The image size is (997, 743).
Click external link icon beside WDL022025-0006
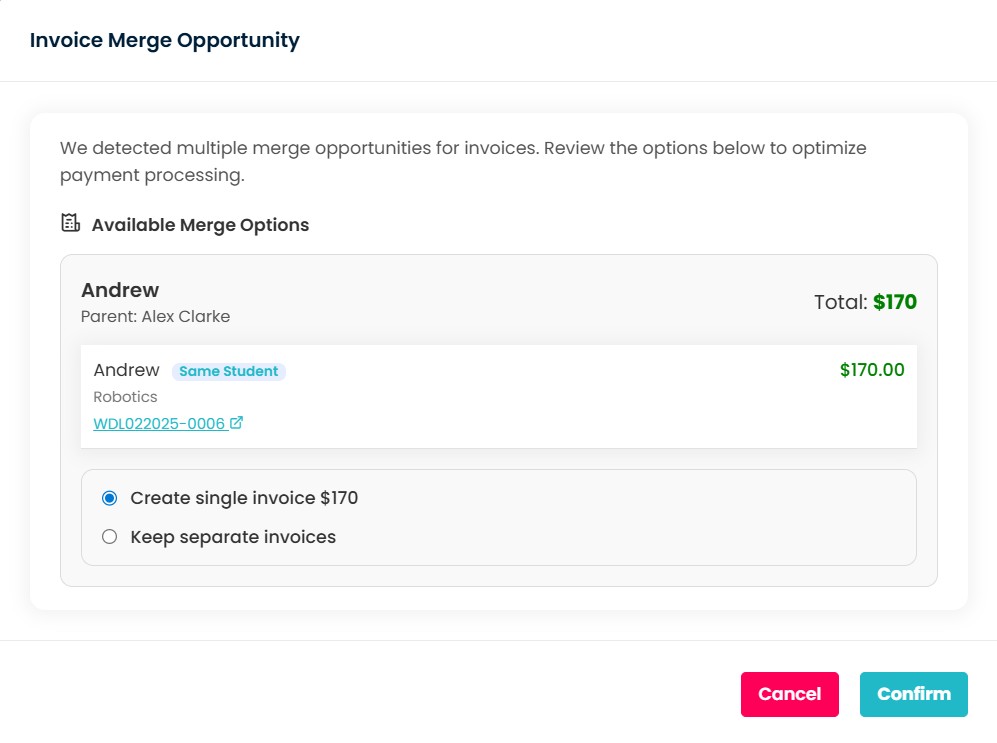click(x=237, y=423)
